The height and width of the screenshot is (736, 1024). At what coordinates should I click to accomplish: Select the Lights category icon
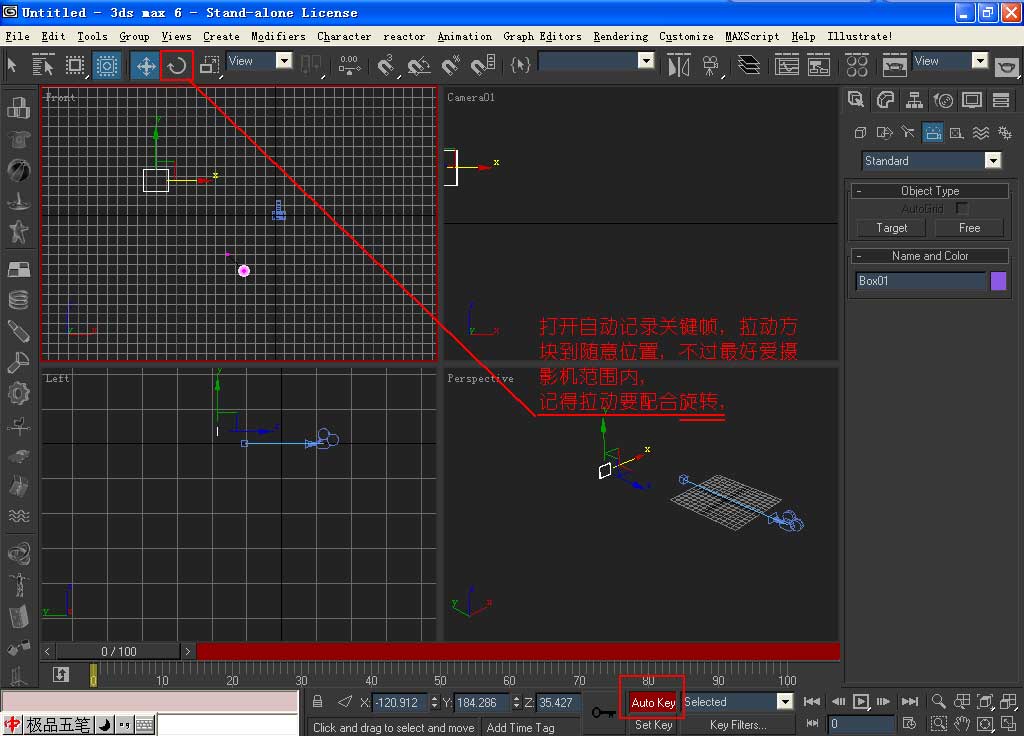pos(908,133)
